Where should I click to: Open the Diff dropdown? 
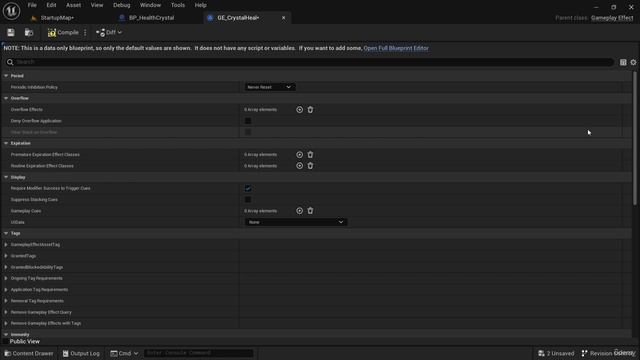109,33
